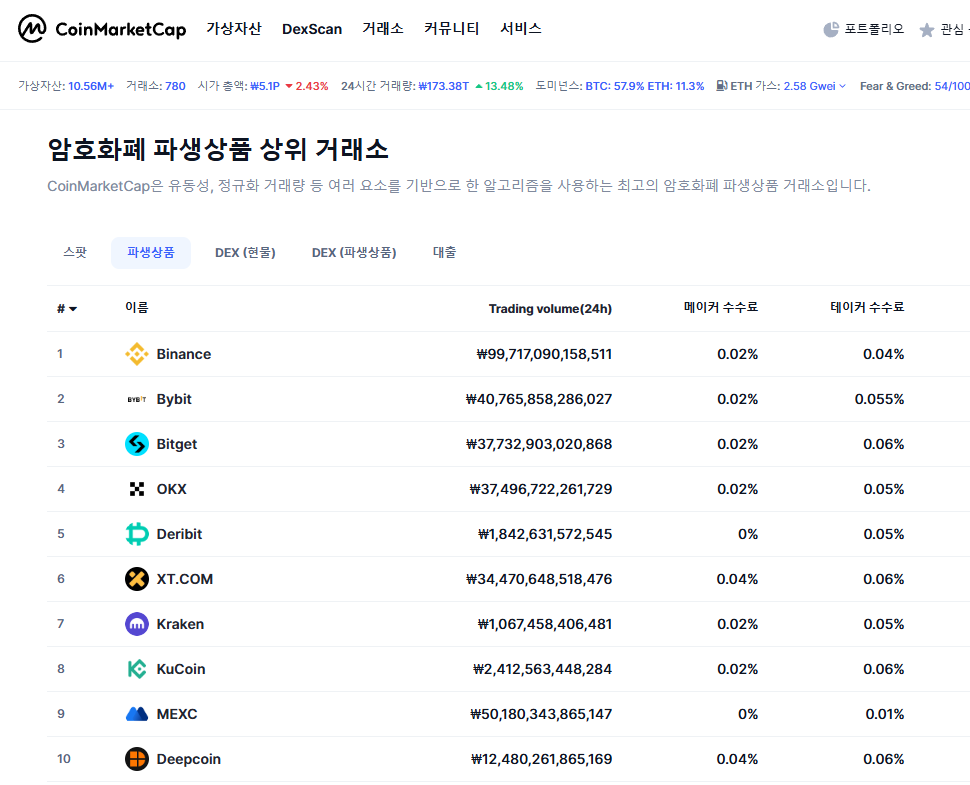Image resolution: width=970 pixels, height=785 pixels.
Task: Click the 24h volume ₩173.38T value
Action: coord(444,86)
